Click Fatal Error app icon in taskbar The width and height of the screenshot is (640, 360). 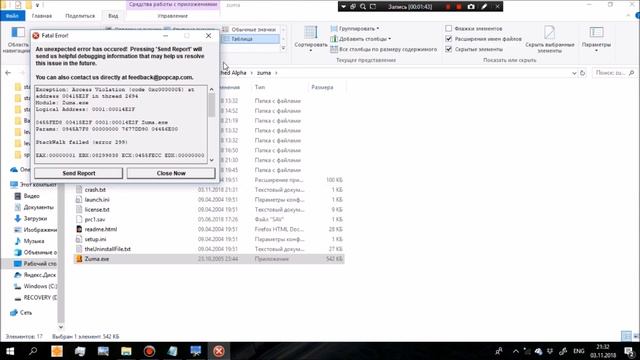point(219,351)
